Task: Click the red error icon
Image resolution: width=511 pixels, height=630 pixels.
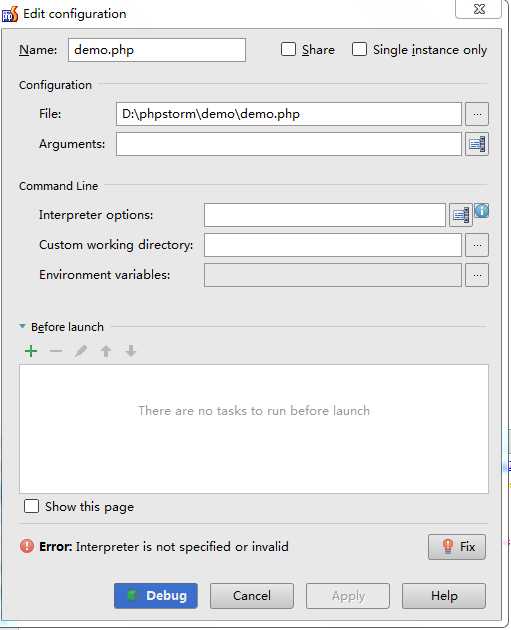Action: click(27, 546)
